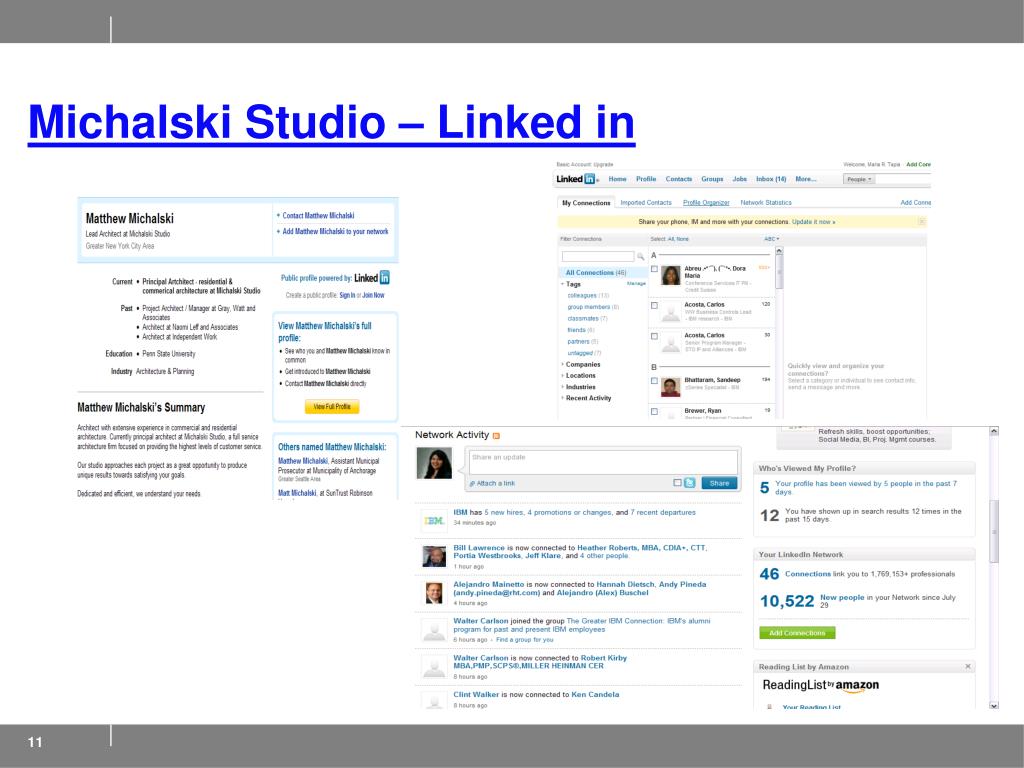Click the LinkedIn logo in the navigation bar
This screenshot has height=768, width=1024.
click(577, 179)
